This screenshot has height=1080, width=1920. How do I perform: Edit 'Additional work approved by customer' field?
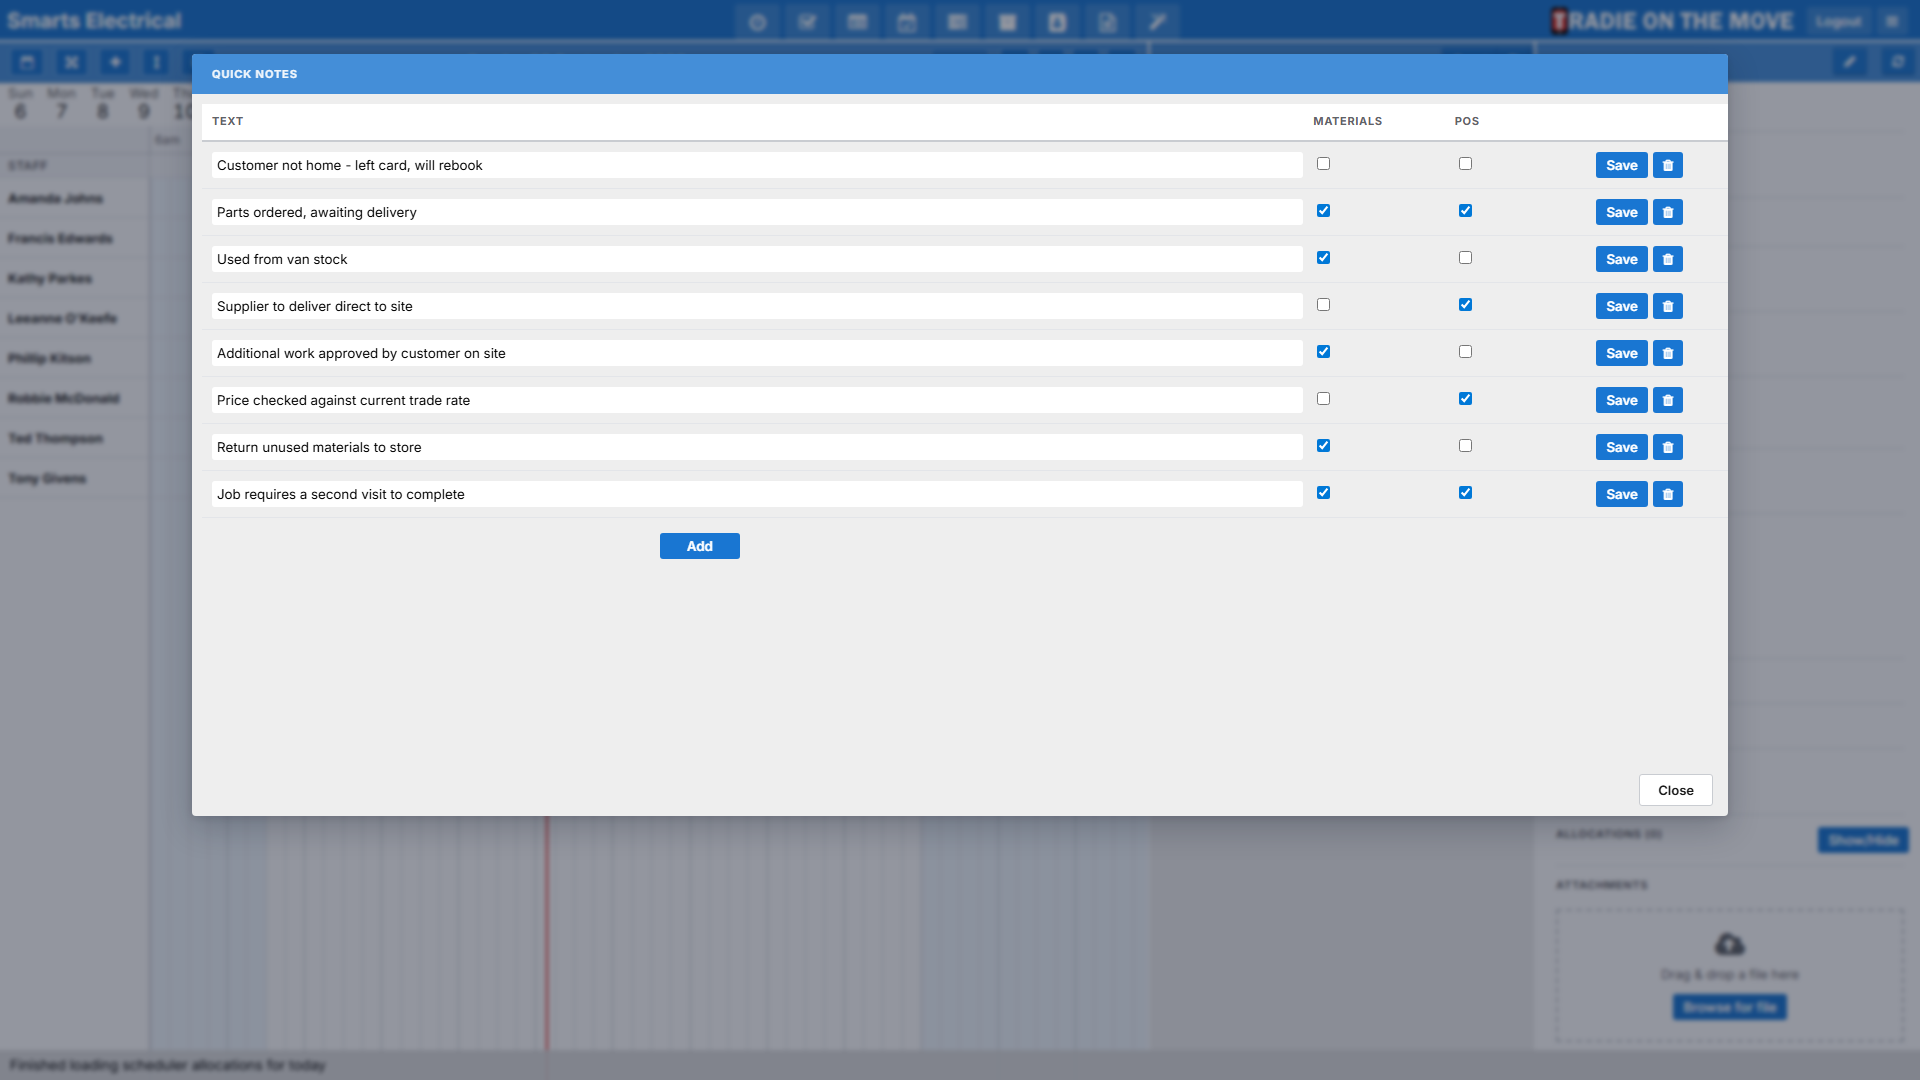point(757,353)
